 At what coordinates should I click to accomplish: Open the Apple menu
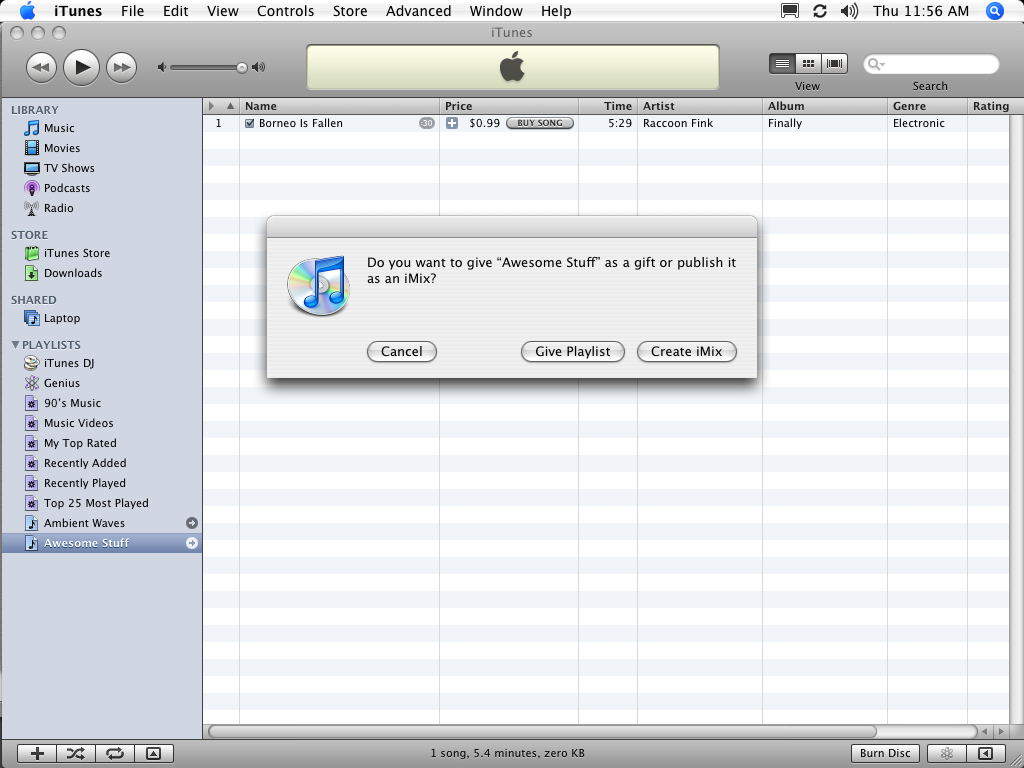tap(27, 11)
